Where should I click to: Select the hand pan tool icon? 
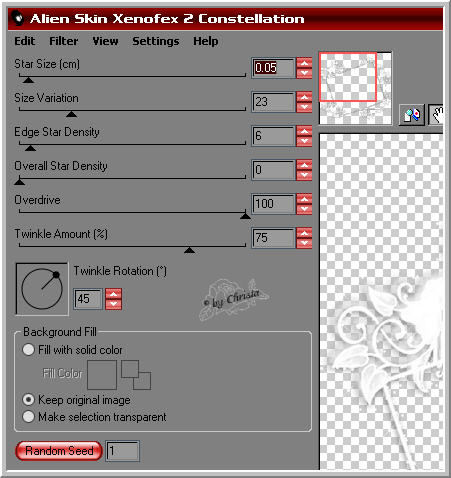click(x=436, y=115)
